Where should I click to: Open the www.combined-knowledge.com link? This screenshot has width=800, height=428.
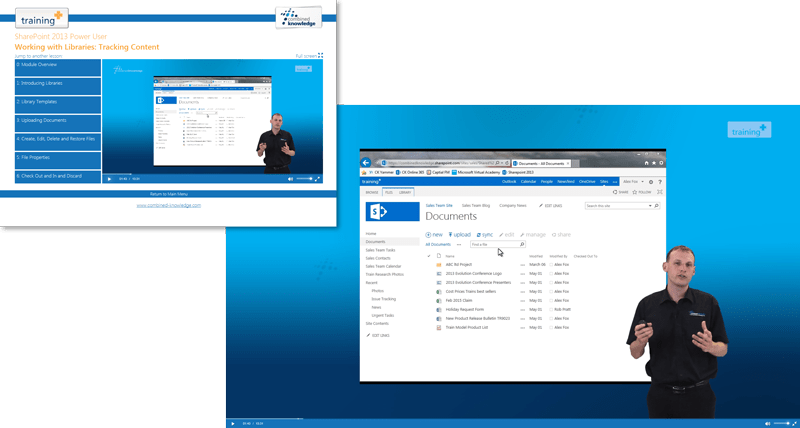(x=168, y=205)
